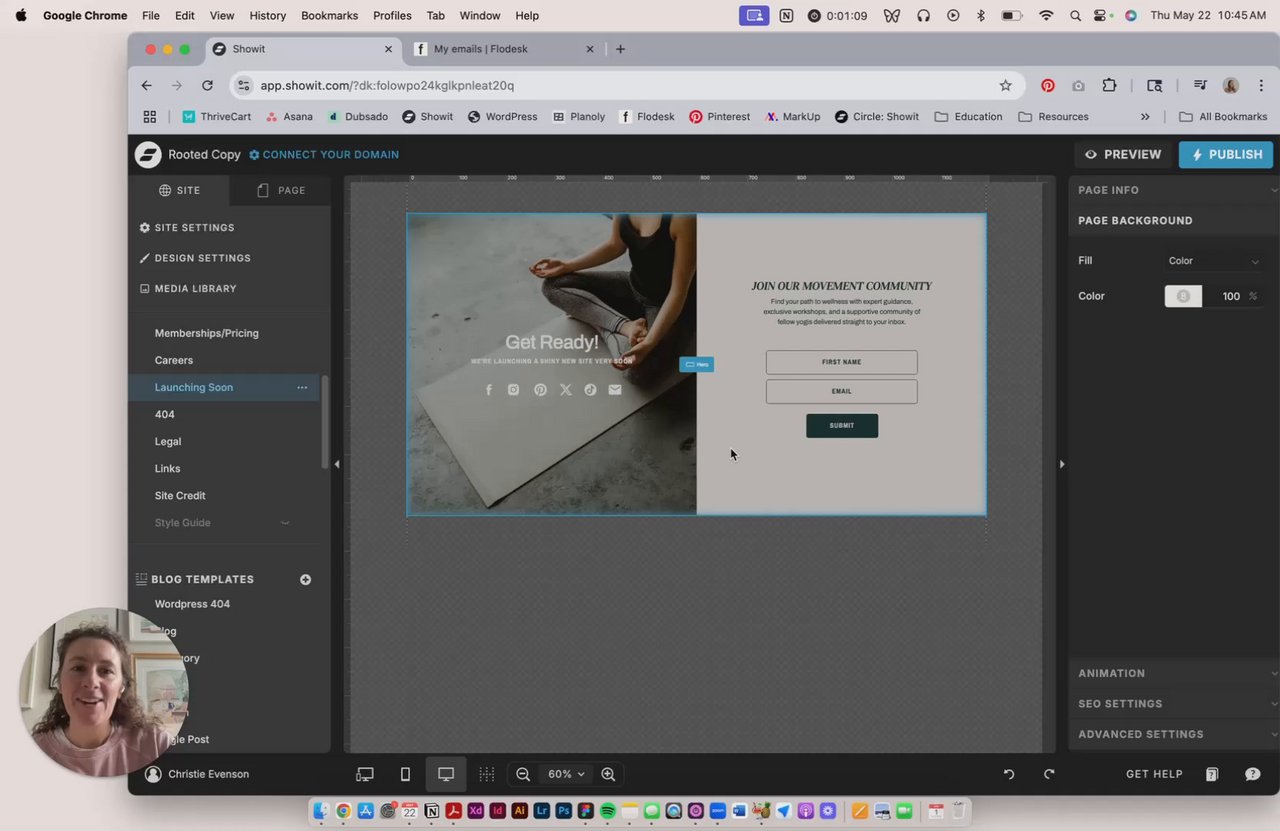The image size is (1280, 831).
Task: Open the 60% zoom level dropdown
Action: click(x=565, y=774)
